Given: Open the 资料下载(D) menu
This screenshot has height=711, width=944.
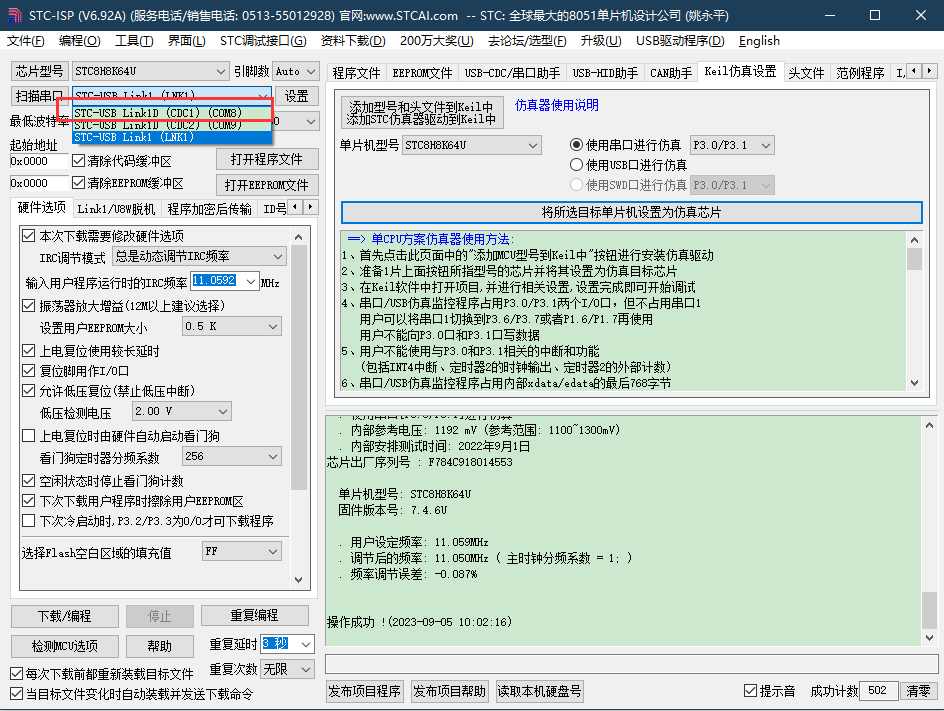Looking at the screenshot, I should [353, 41].
